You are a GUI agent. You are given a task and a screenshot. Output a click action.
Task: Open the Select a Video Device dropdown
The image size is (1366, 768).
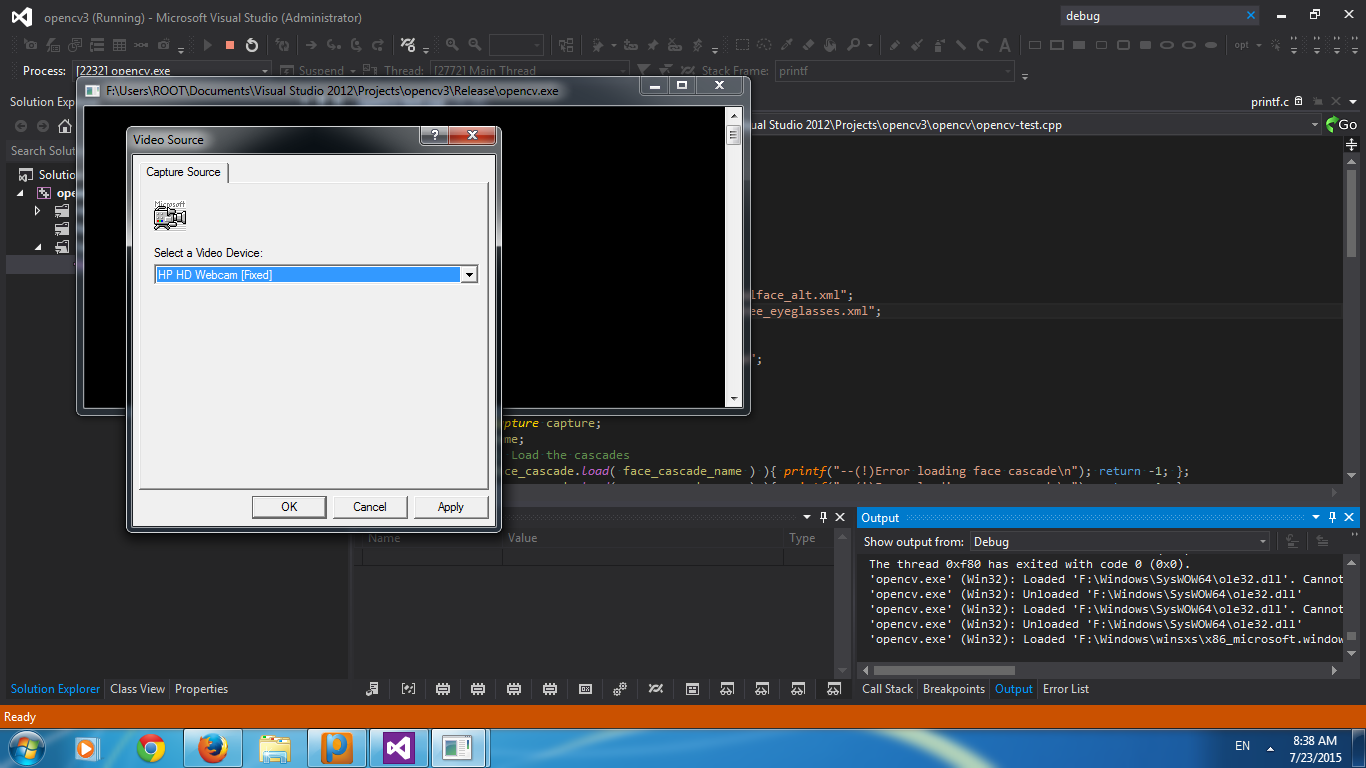pyautogui.click(x=468, y=275)
